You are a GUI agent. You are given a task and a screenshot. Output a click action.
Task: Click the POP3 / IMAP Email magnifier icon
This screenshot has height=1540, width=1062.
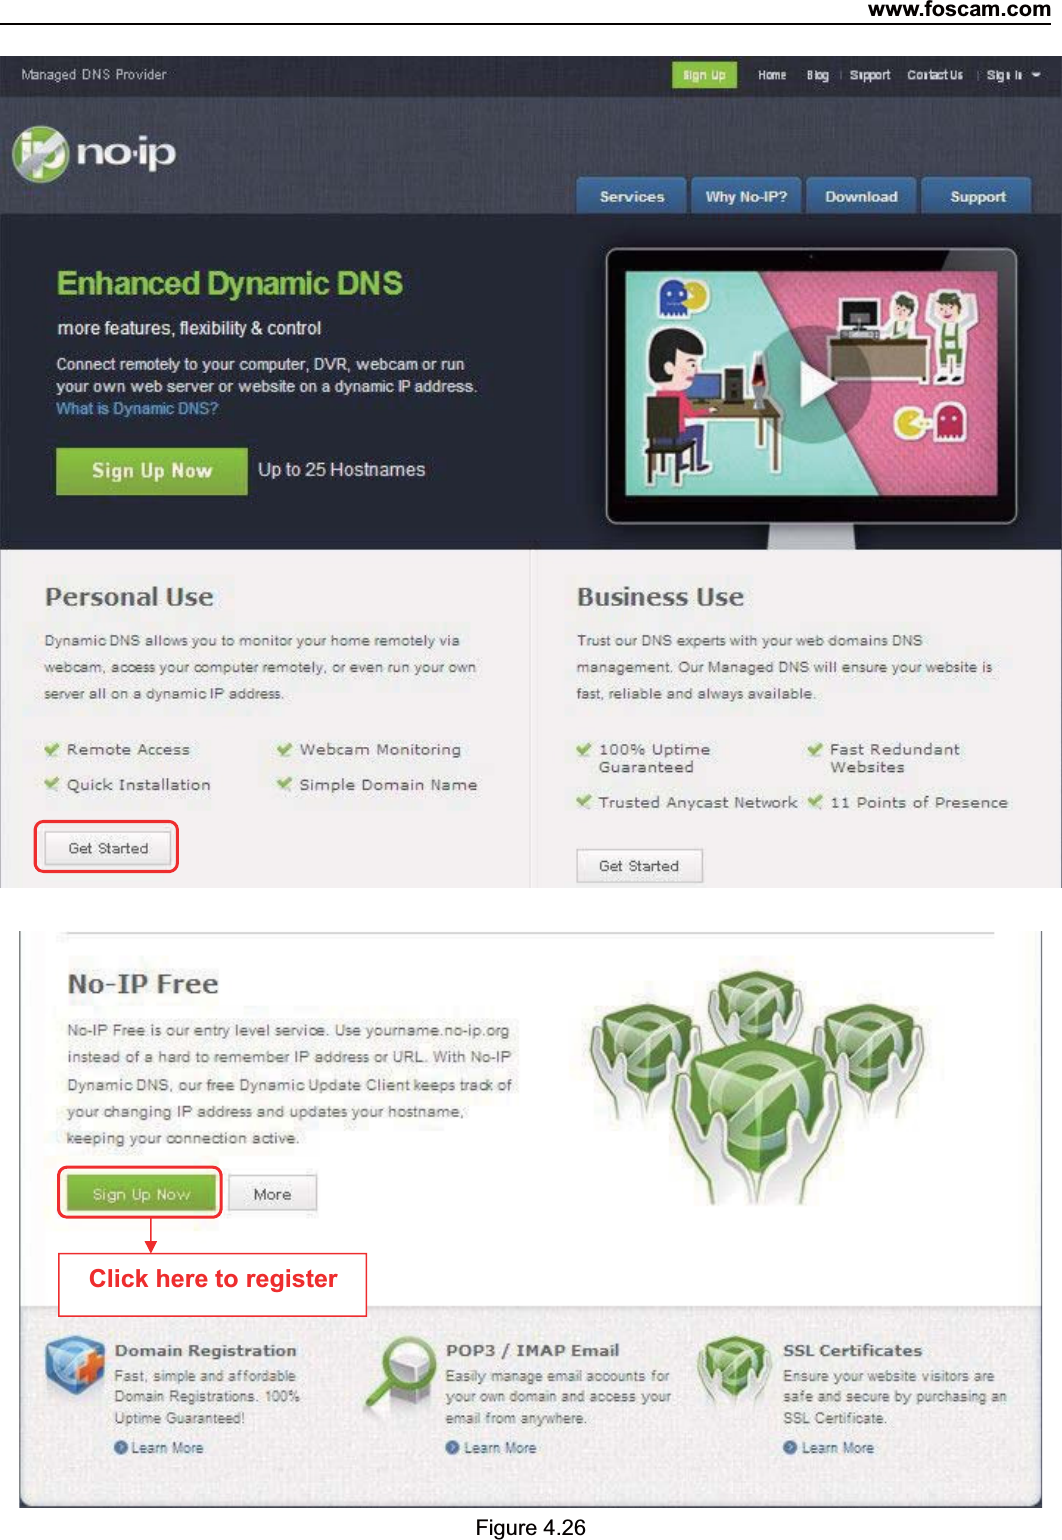pos(398,1371)
